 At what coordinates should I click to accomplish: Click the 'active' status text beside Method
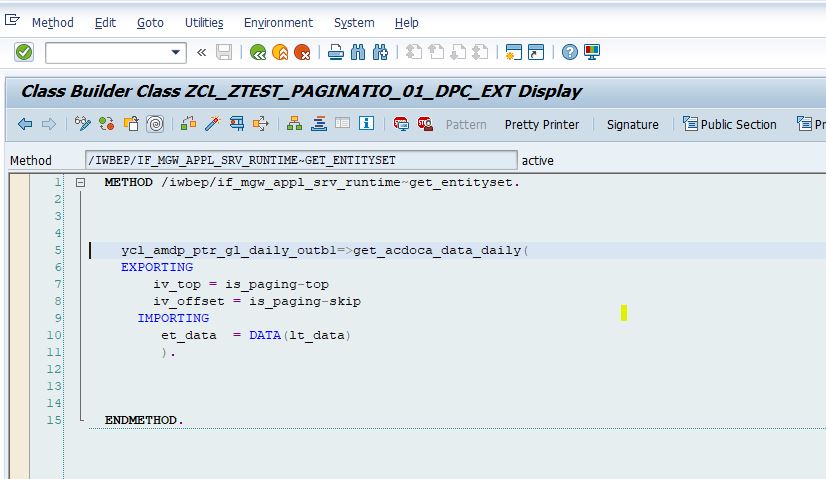click(x=537, y=161)
